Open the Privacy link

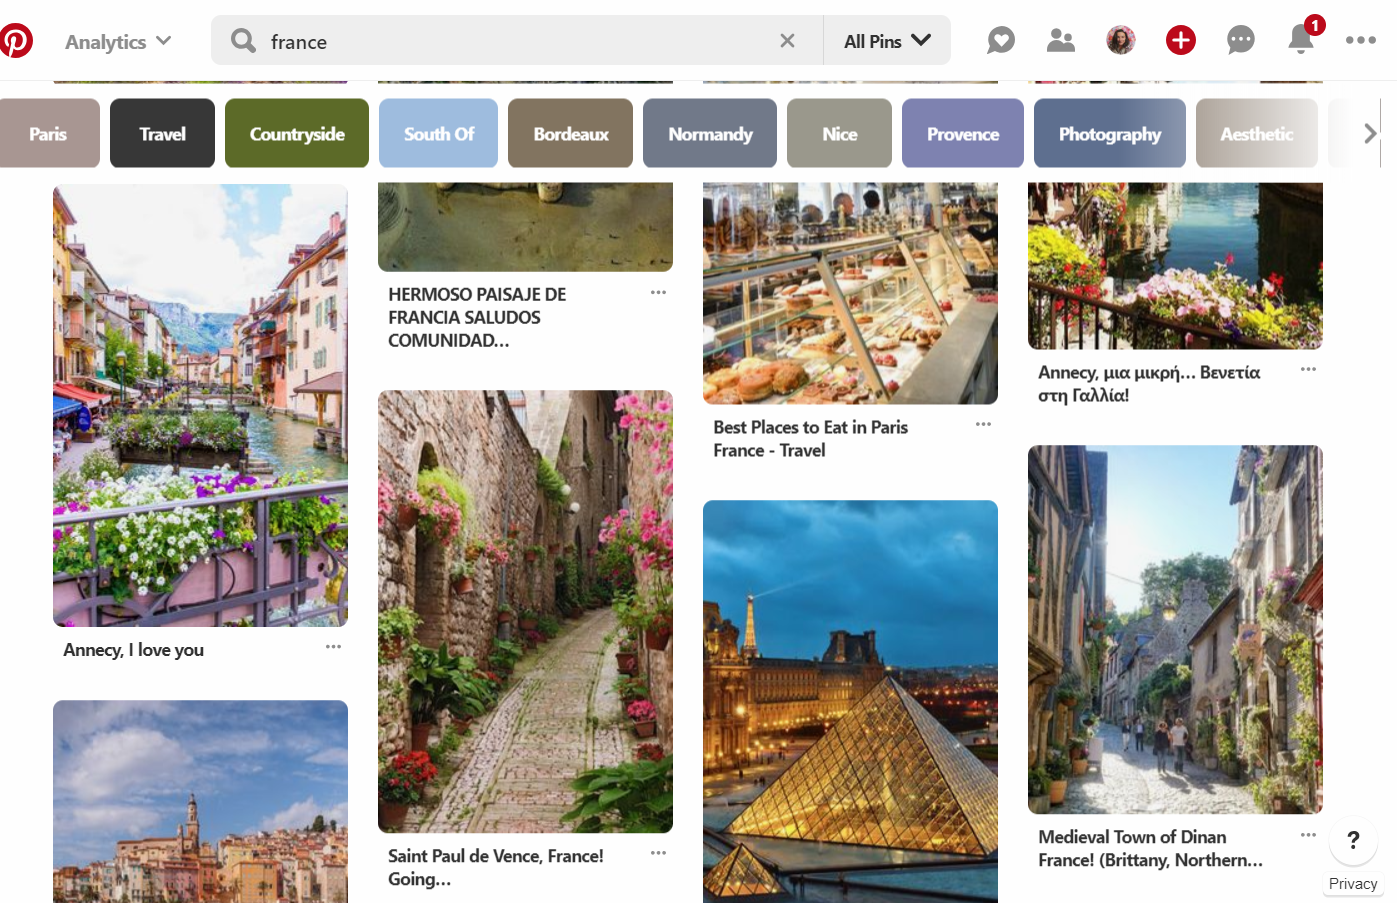click(x=1353, y=884)
